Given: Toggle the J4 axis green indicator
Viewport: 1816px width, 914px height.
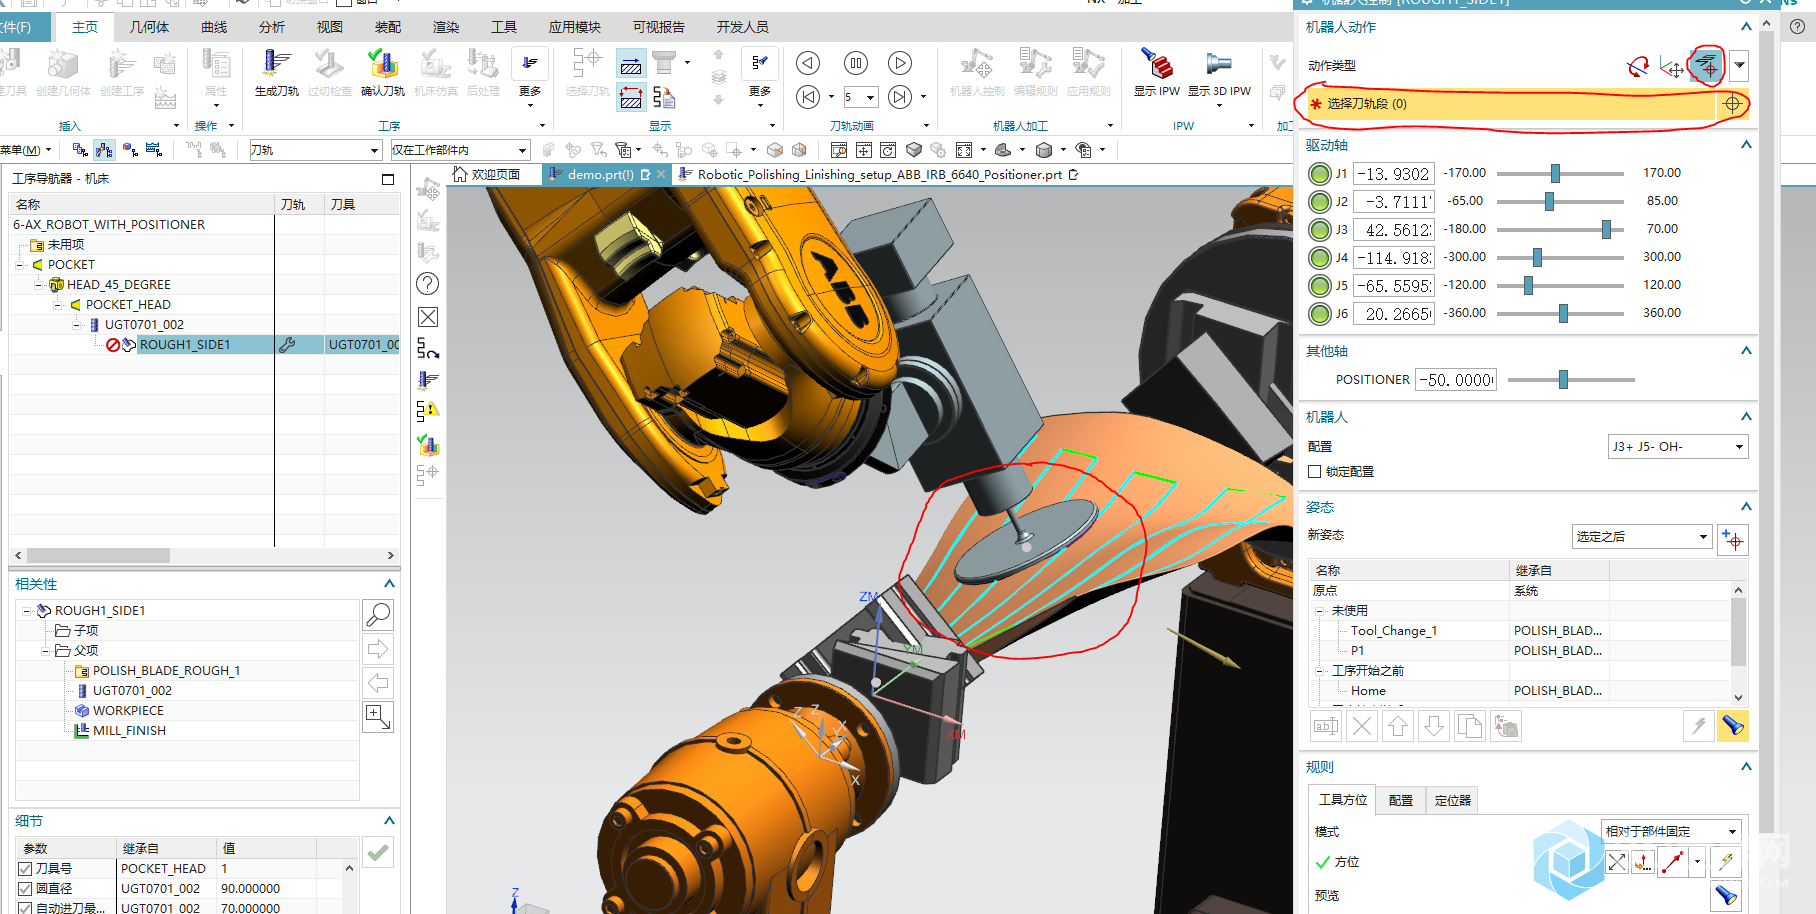Looking at the screenshot, I should pyautogui.click(x=1320, y=258).
